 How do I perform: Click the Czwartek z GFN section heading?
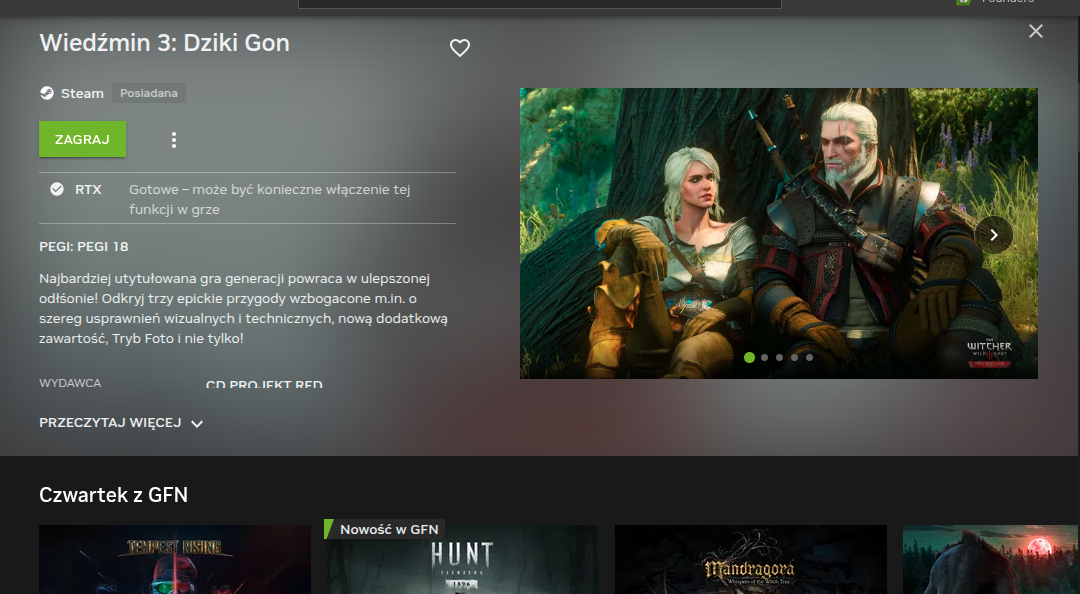tap(113, 494)
